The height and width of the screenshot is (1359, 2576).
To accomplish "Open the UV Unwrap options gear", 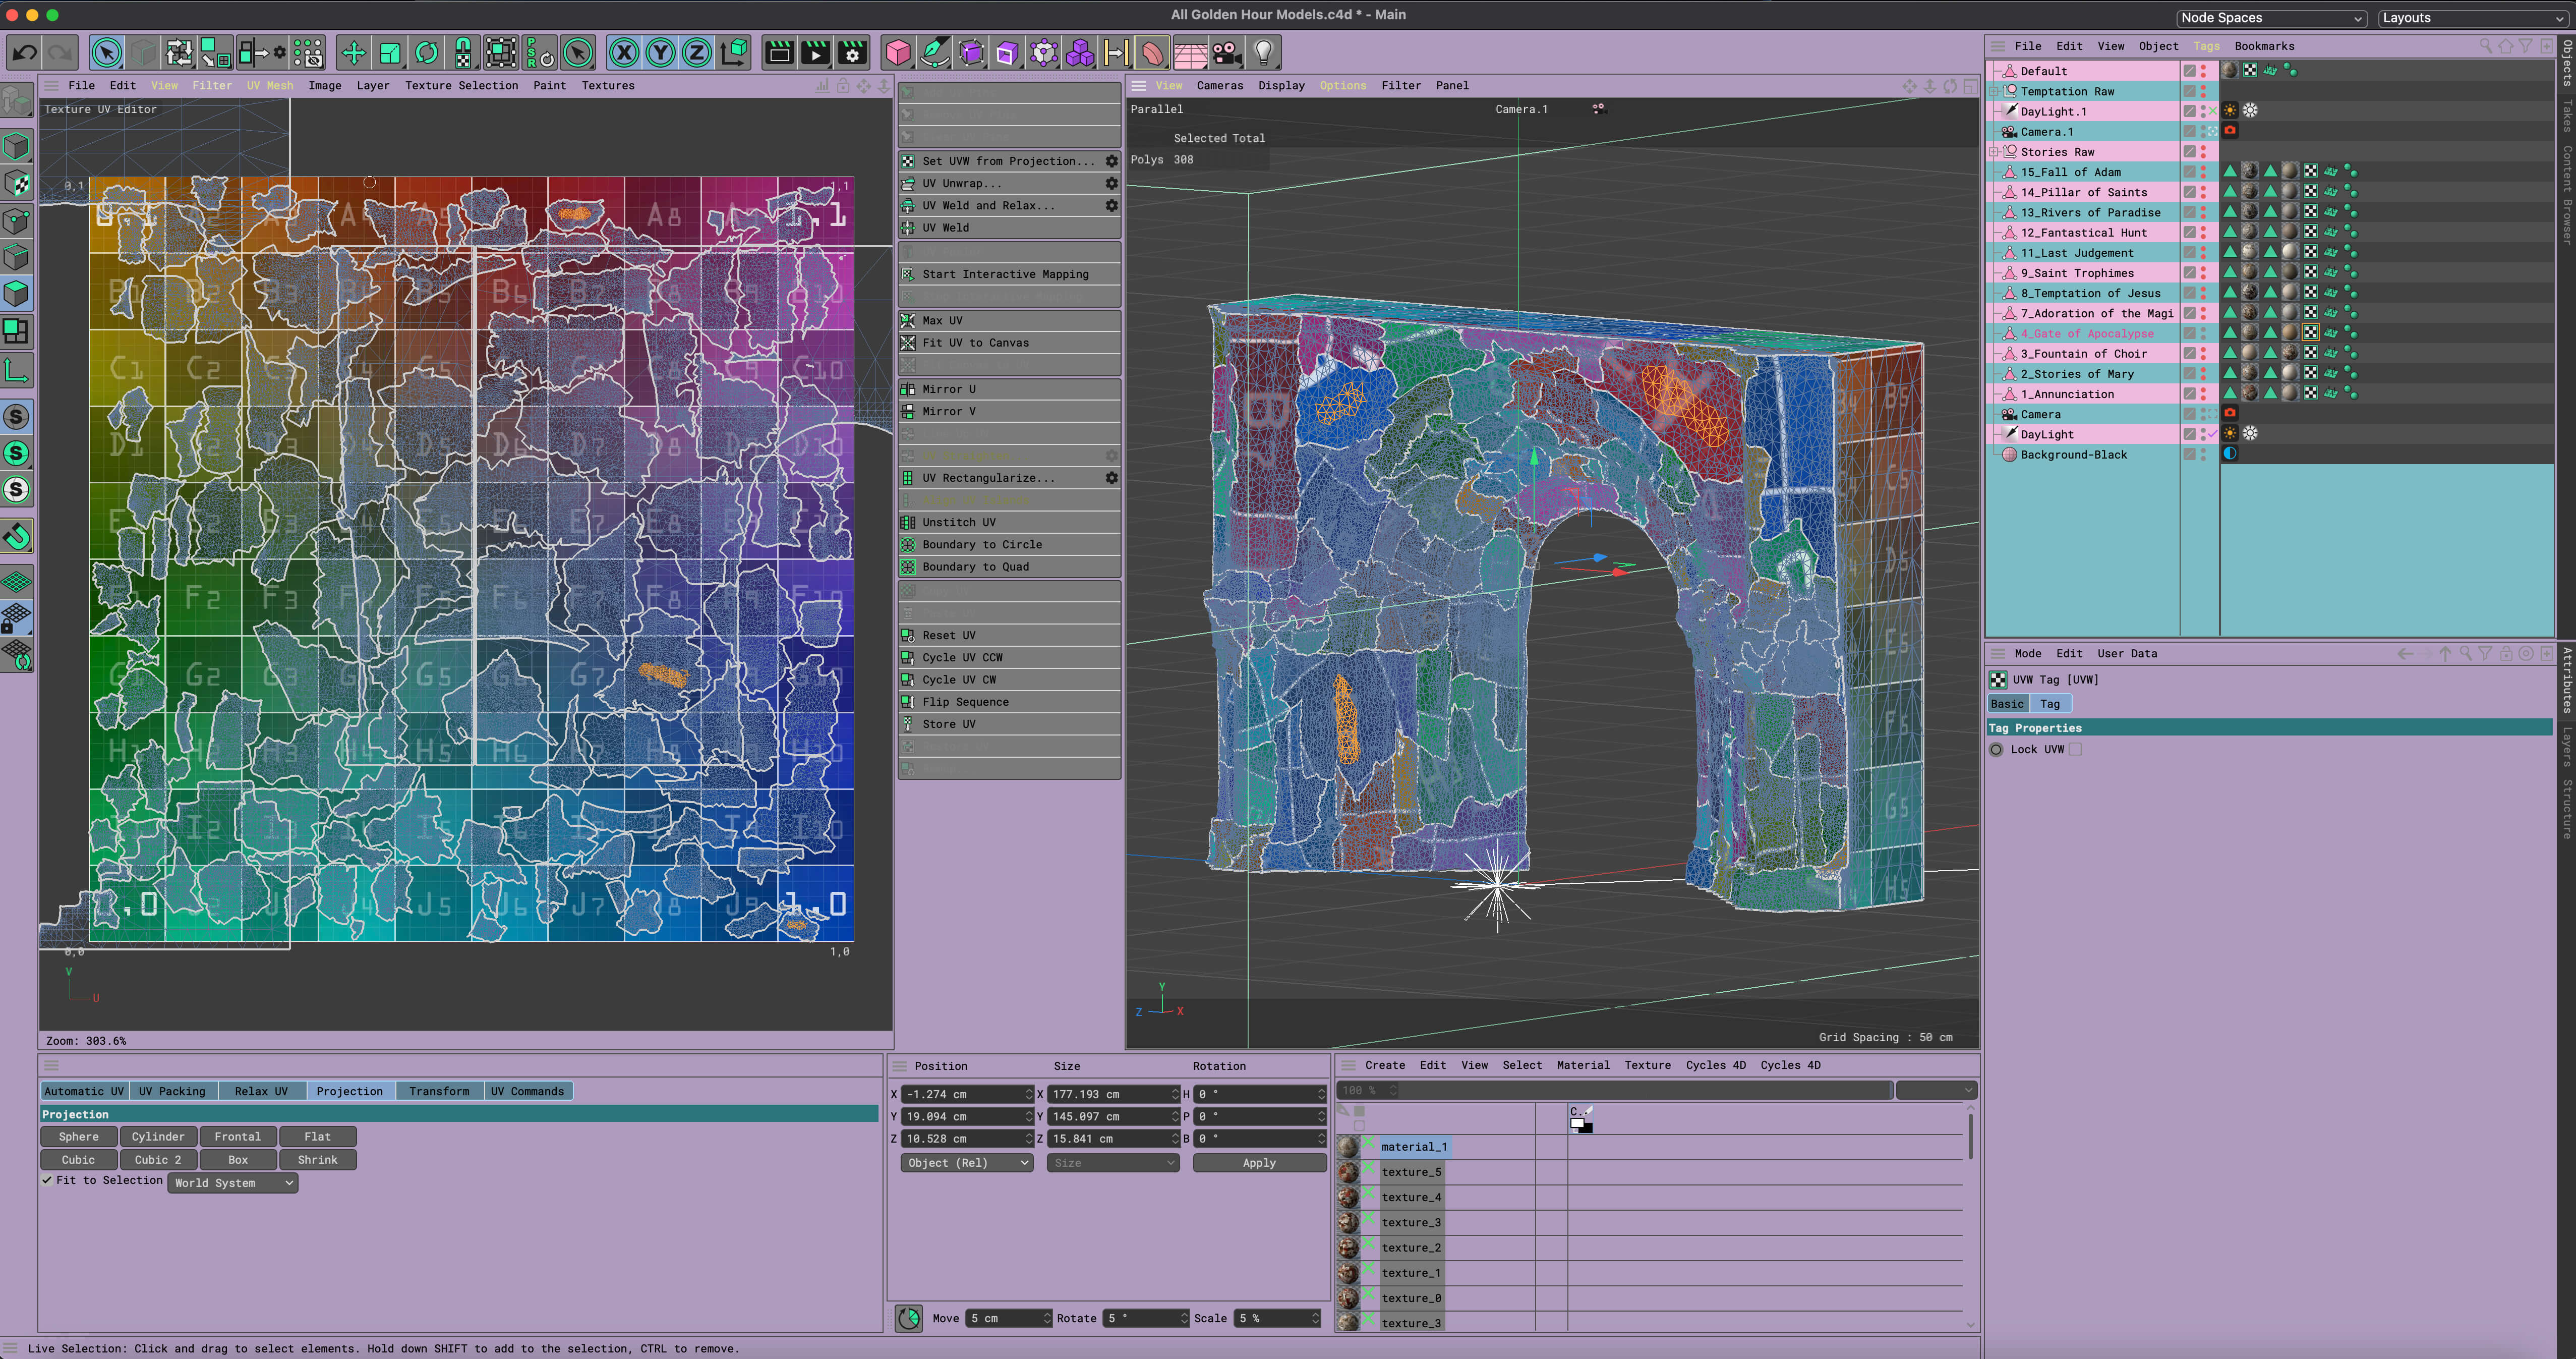I will pos(1111,183).
